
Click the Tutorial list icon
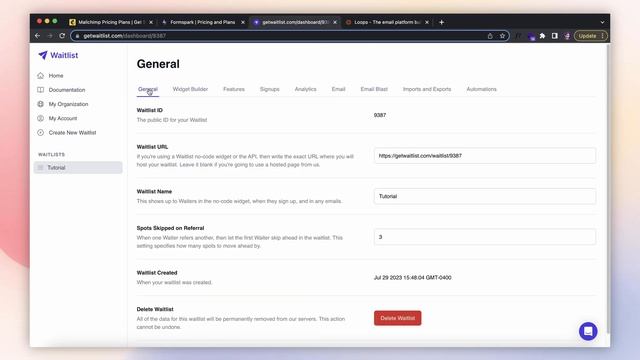coord(40,167)
